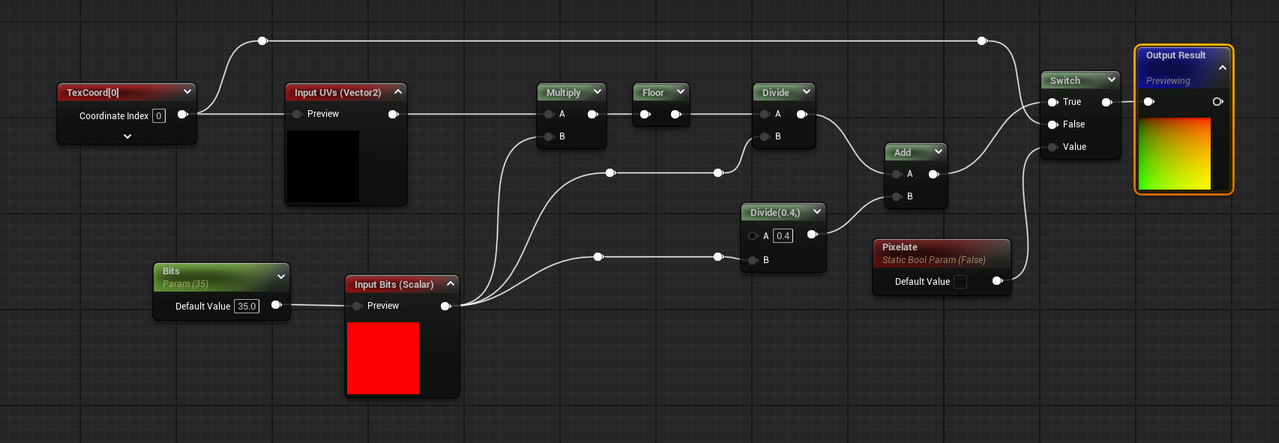The width and height of the screenshot is (1279, 443).
Task: Click the Floor node output pin
Action: tap(675, 114)
